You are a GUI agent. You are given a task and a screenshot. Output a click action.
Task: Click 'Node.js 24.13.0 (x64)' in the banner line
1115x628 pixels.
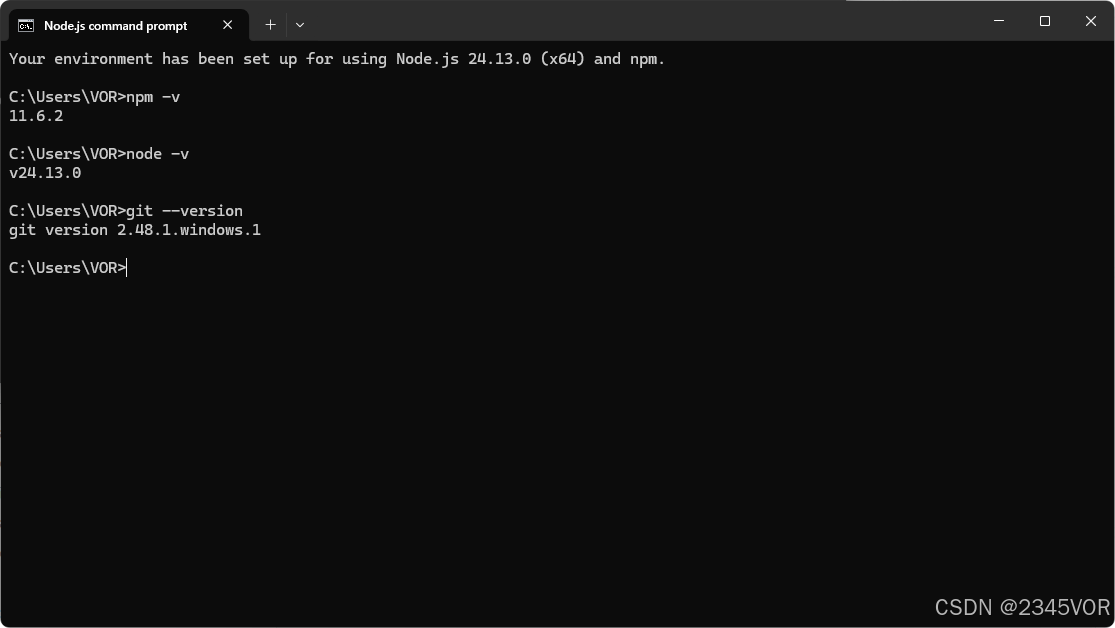pyautogui.click(x=490, y=59)
